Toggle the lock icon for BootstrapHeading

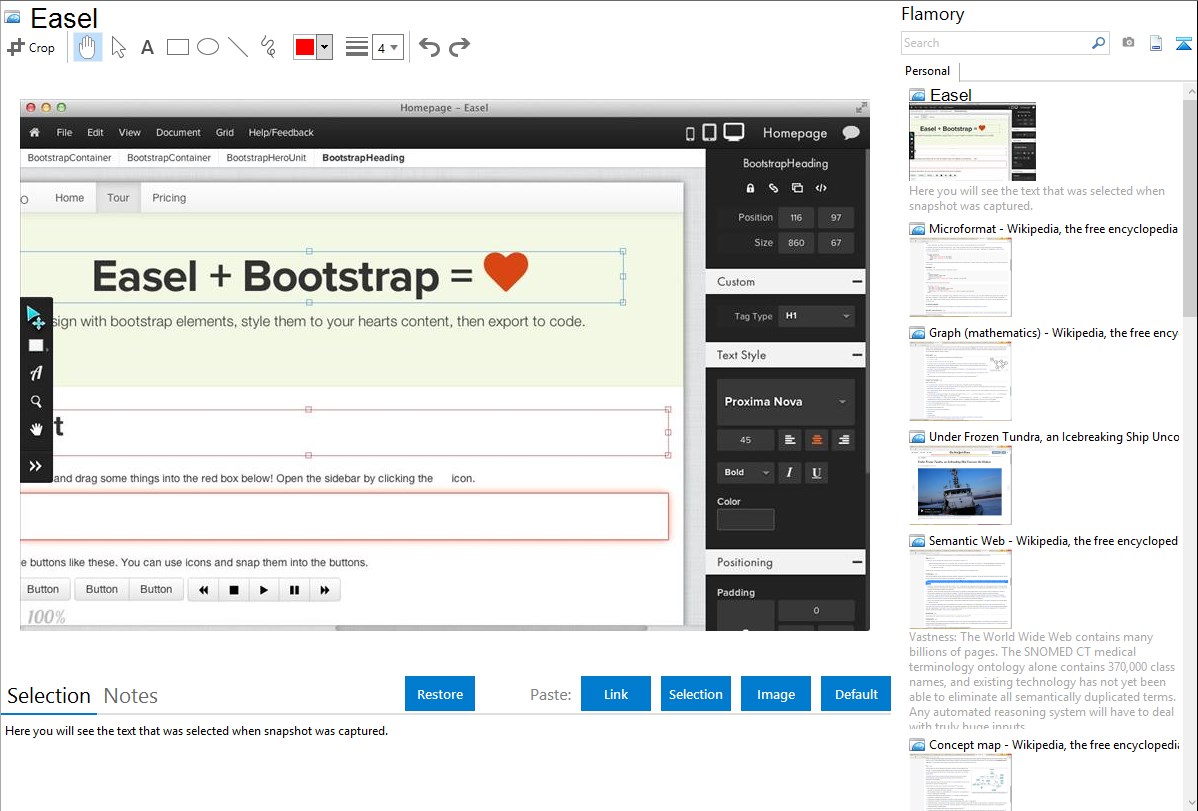coord(750,188)
